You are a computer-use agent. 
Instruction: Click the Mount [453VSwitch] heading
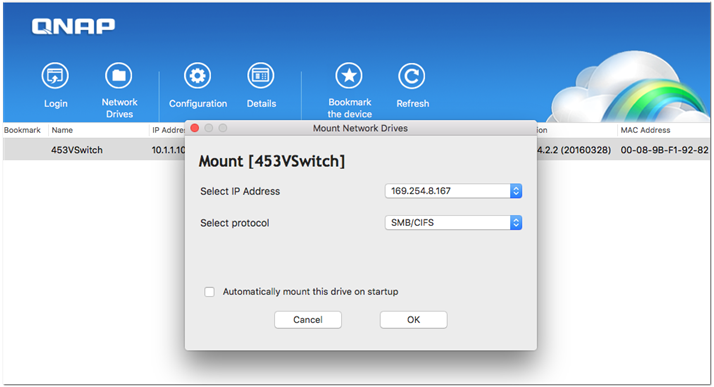272,161
